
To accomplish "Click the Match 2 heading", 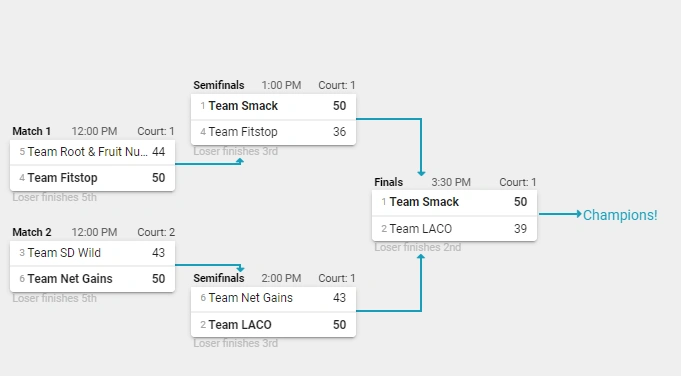I will coord(31,232).
